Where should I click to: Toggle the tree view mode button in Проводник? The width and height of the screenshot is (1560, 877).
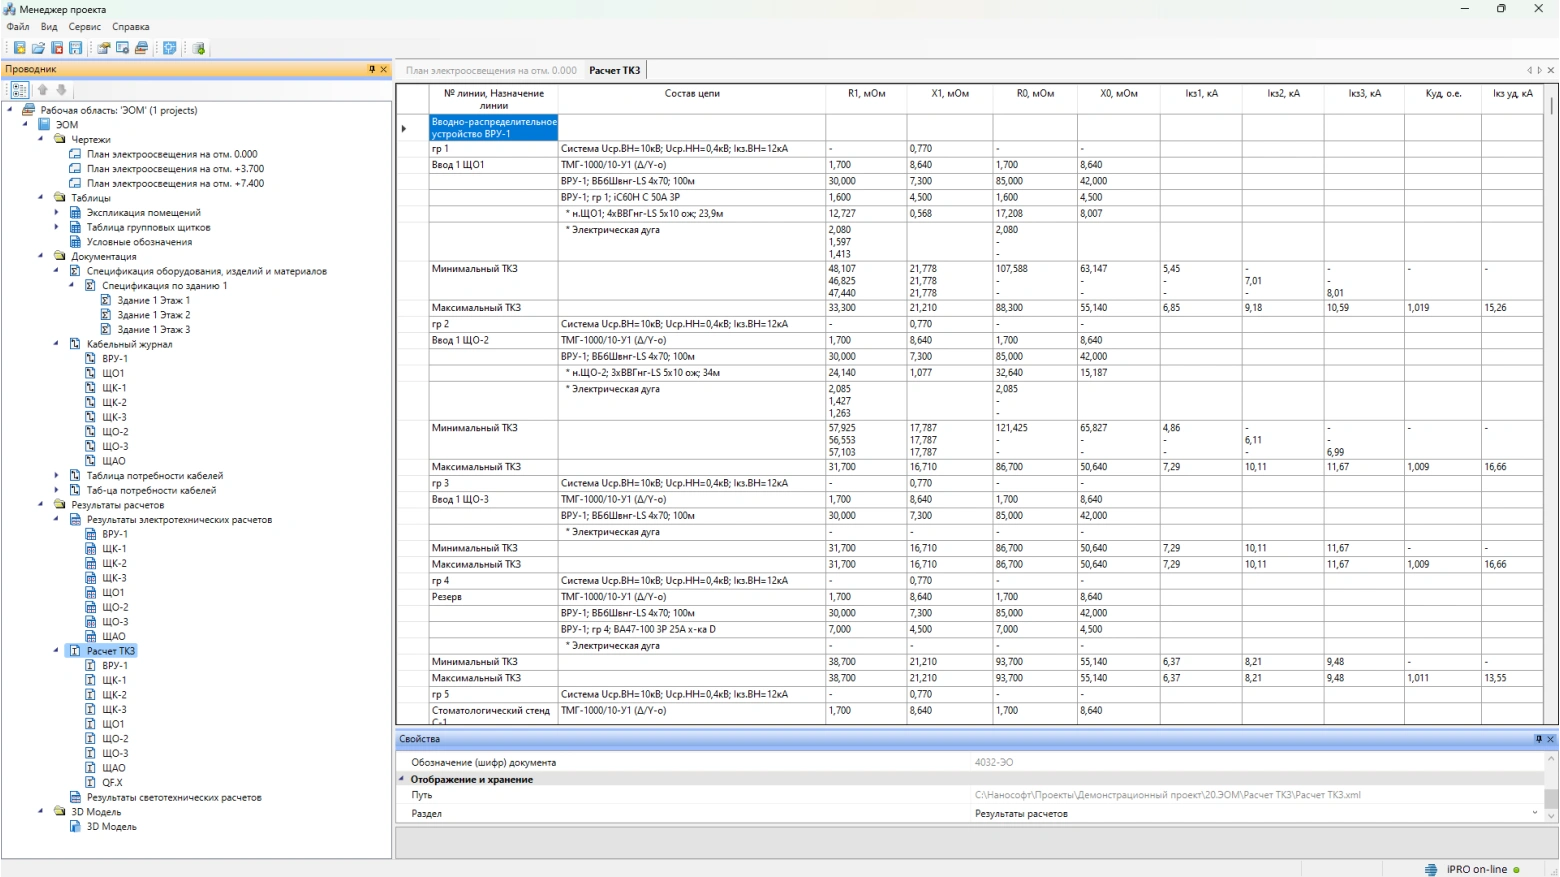click(x=19, y=90)
